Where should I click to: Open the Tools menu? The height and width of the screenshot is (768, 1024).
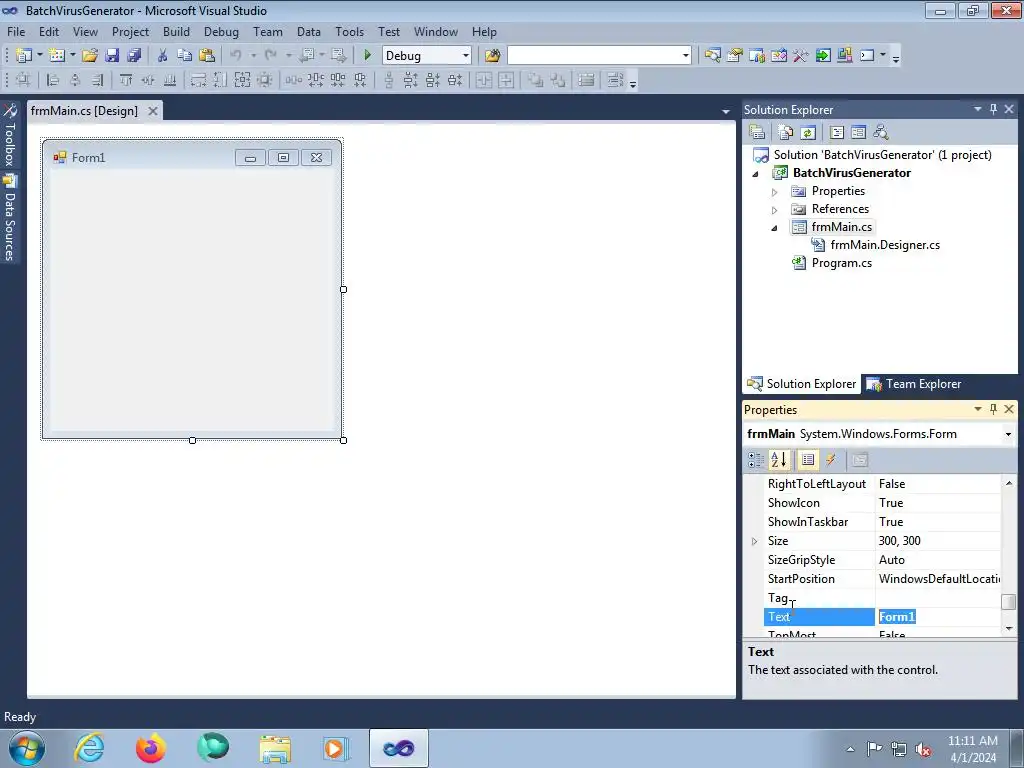349,31
